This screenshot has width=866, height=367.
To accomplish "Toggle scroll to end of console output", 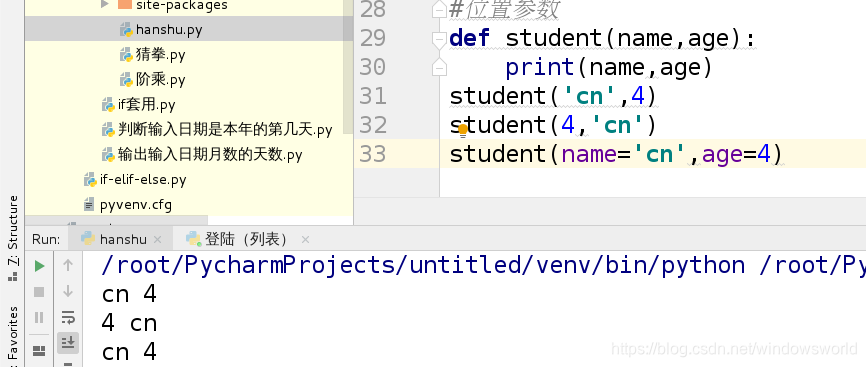I will click(68, 343).
